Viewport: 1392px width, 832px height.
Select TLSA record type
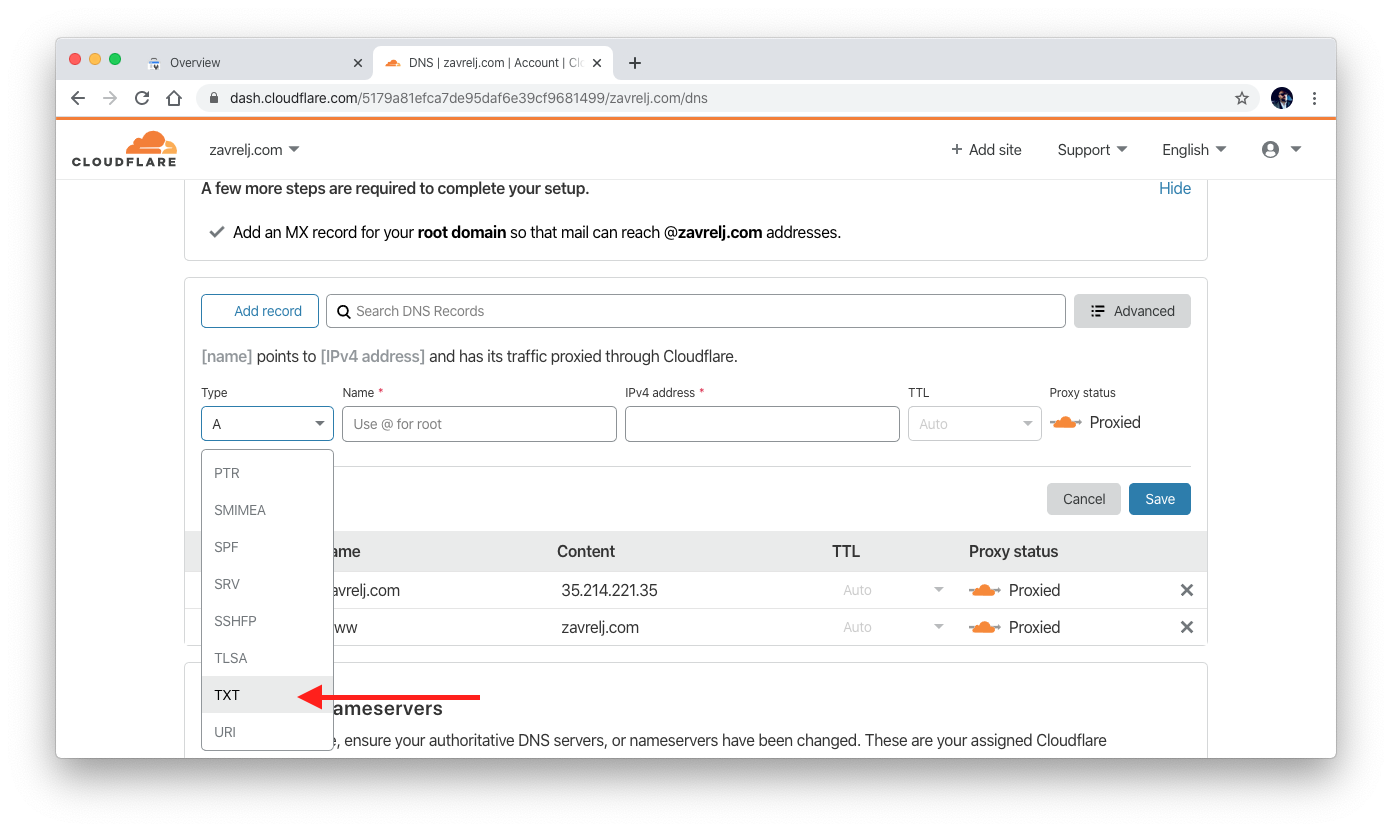[x=267, y=658]
